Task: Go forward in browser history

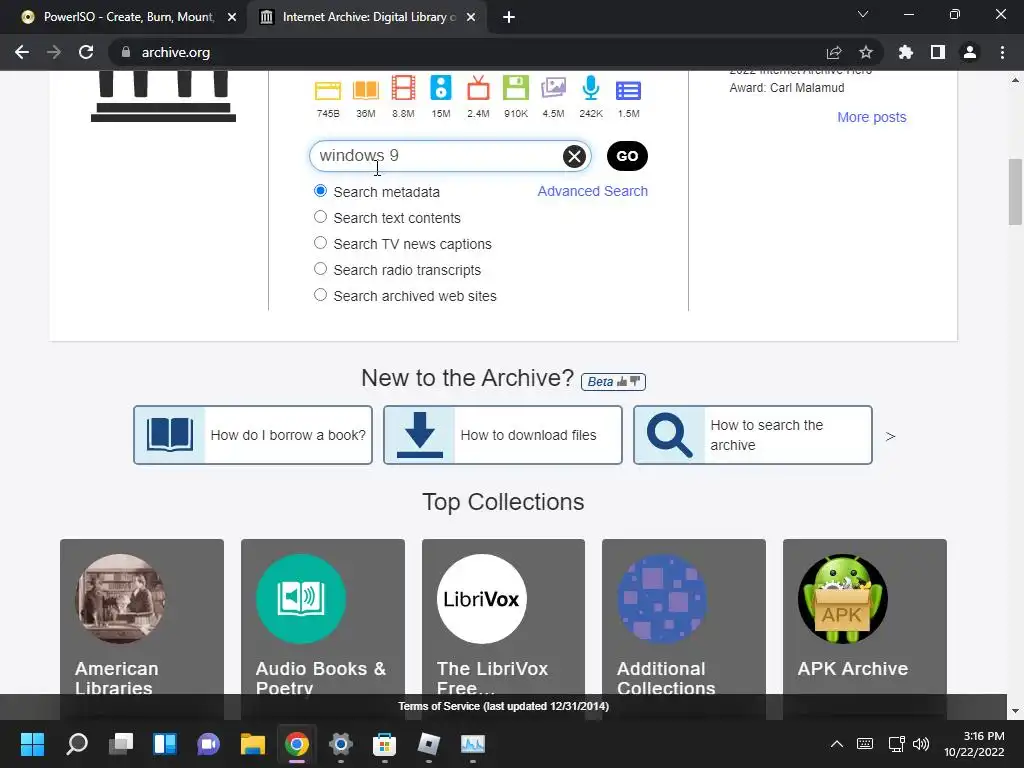Action: (x=54, y=52)
